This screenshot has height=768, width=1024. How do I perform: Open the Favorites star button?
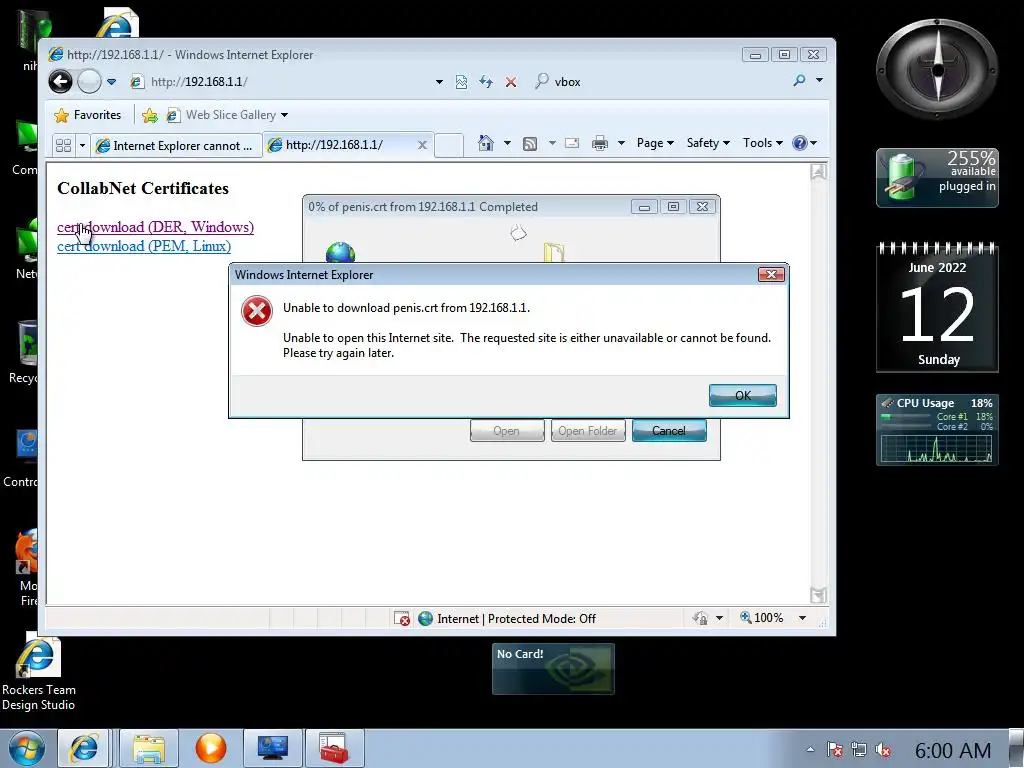tap(88, 115)
